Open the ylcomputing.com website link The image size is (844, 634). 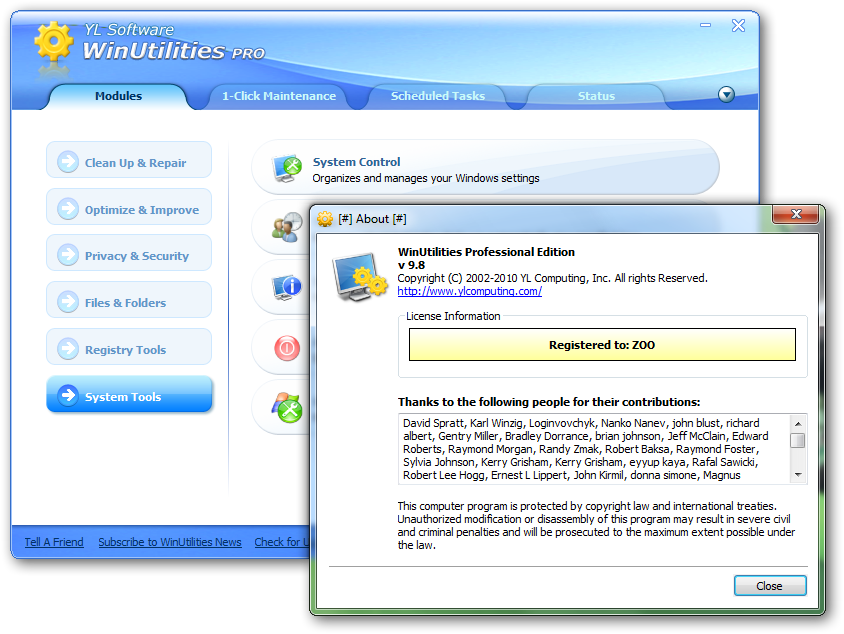coord(469,291)
